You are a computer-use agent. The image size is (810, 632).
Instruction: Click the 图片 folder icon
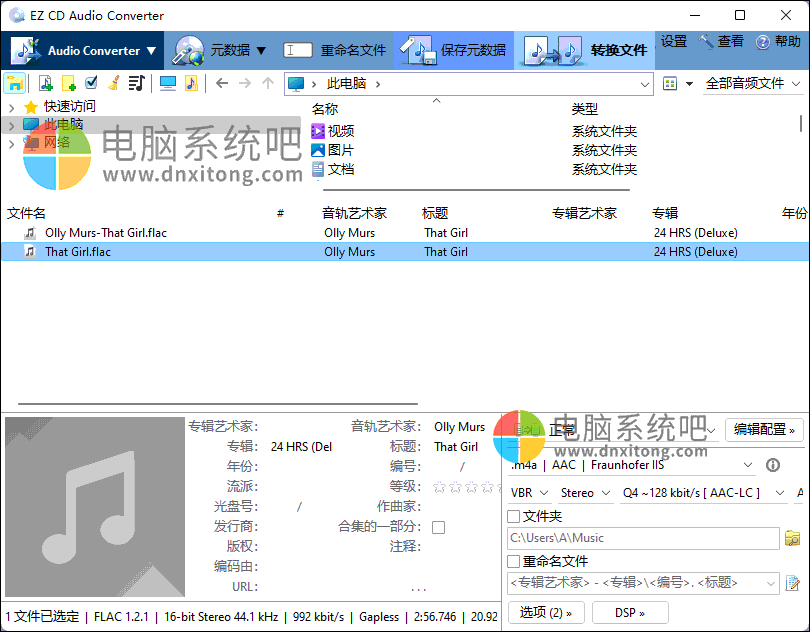318,150
